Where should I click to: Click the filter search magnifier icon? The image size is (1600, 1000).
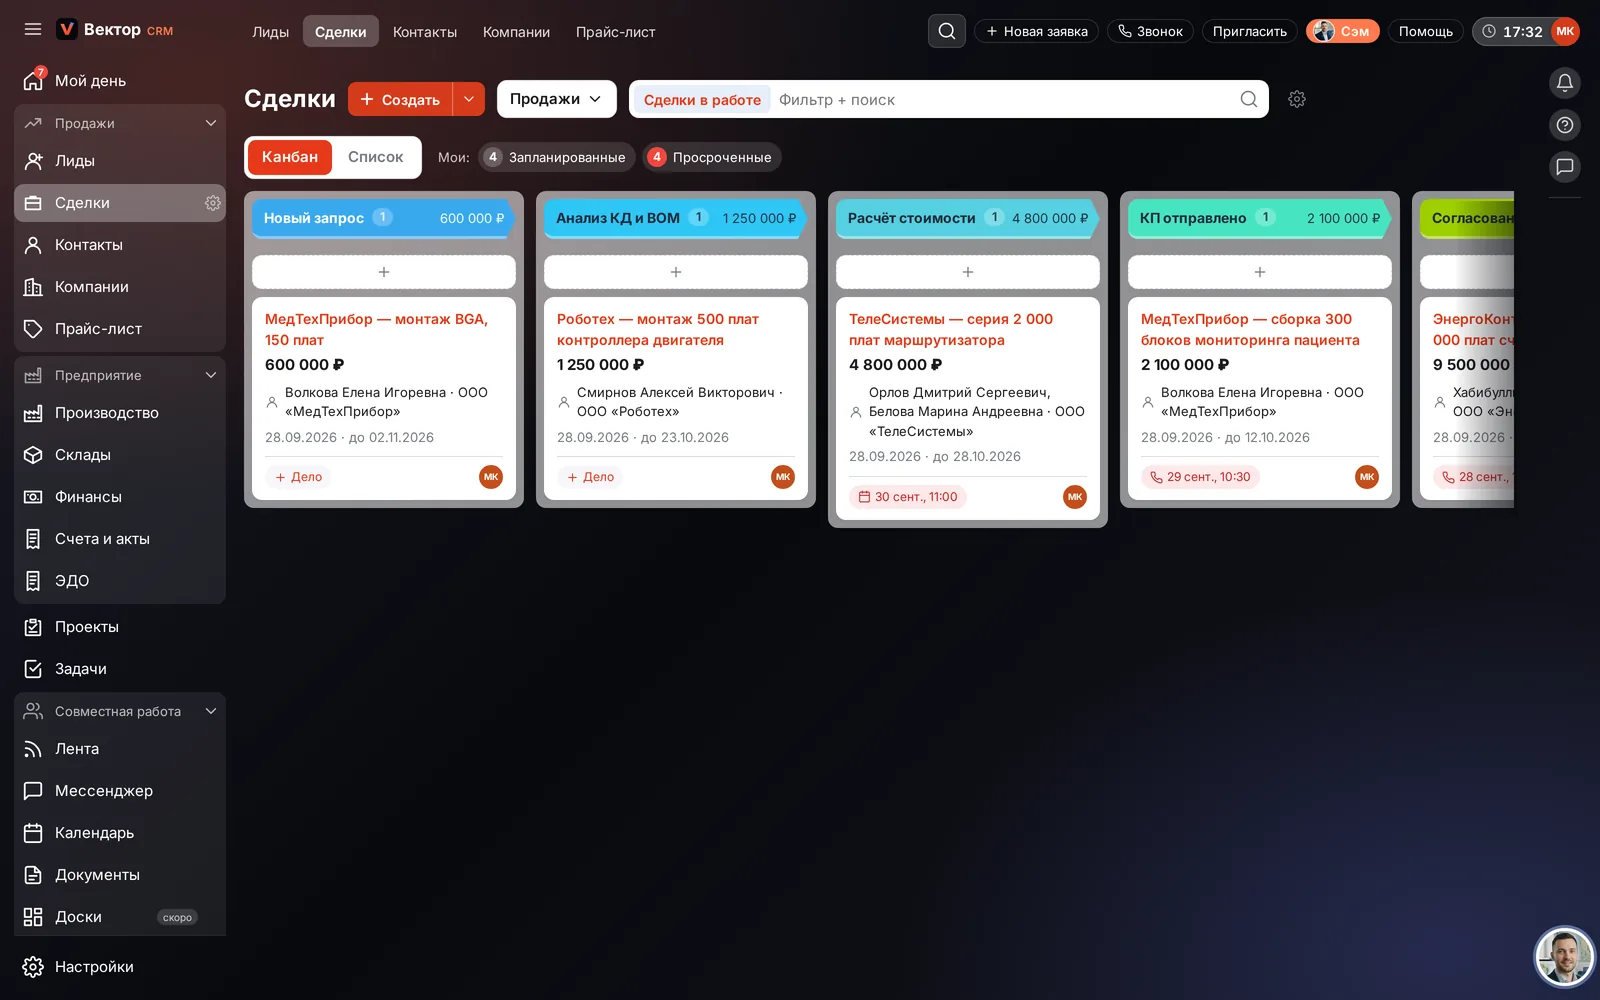[1249, 99]
